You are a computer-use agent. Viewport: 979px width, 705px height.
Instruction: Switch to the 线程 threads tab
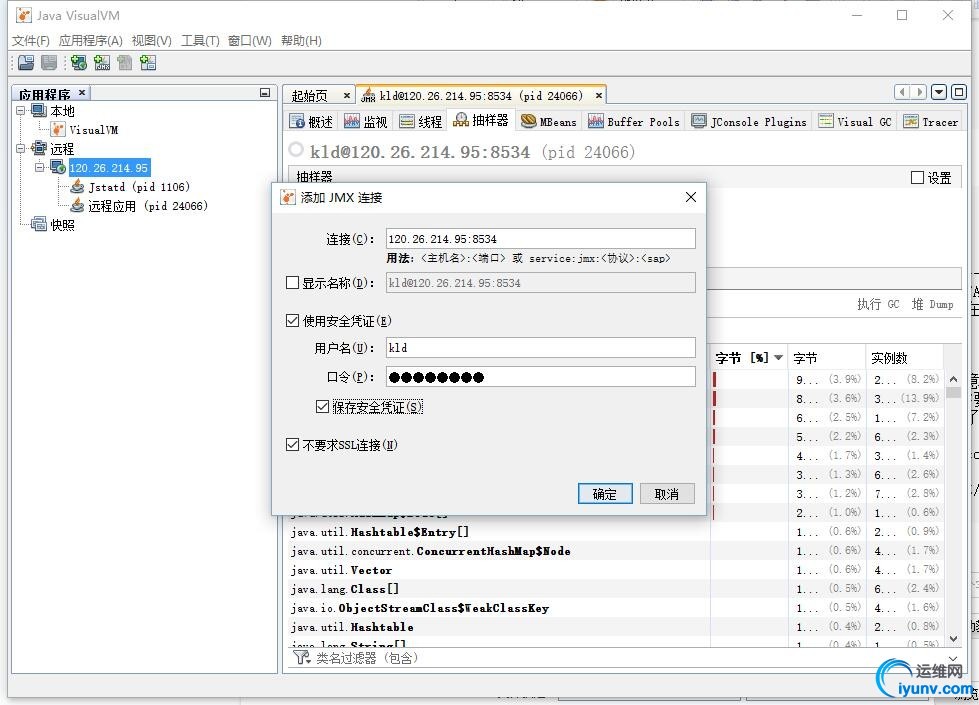(x=421, y=121)
